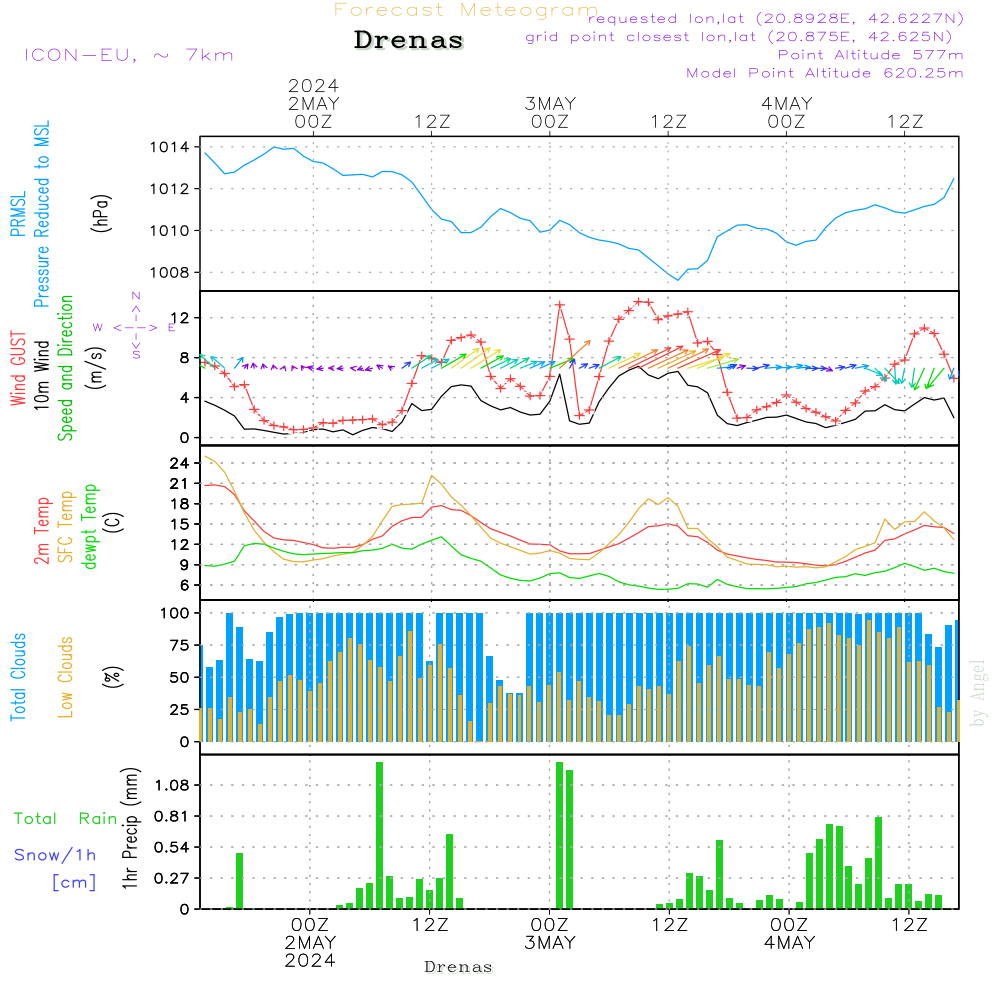
Task: Select the Low Clouds legend label
Action: tap(67, 675)
